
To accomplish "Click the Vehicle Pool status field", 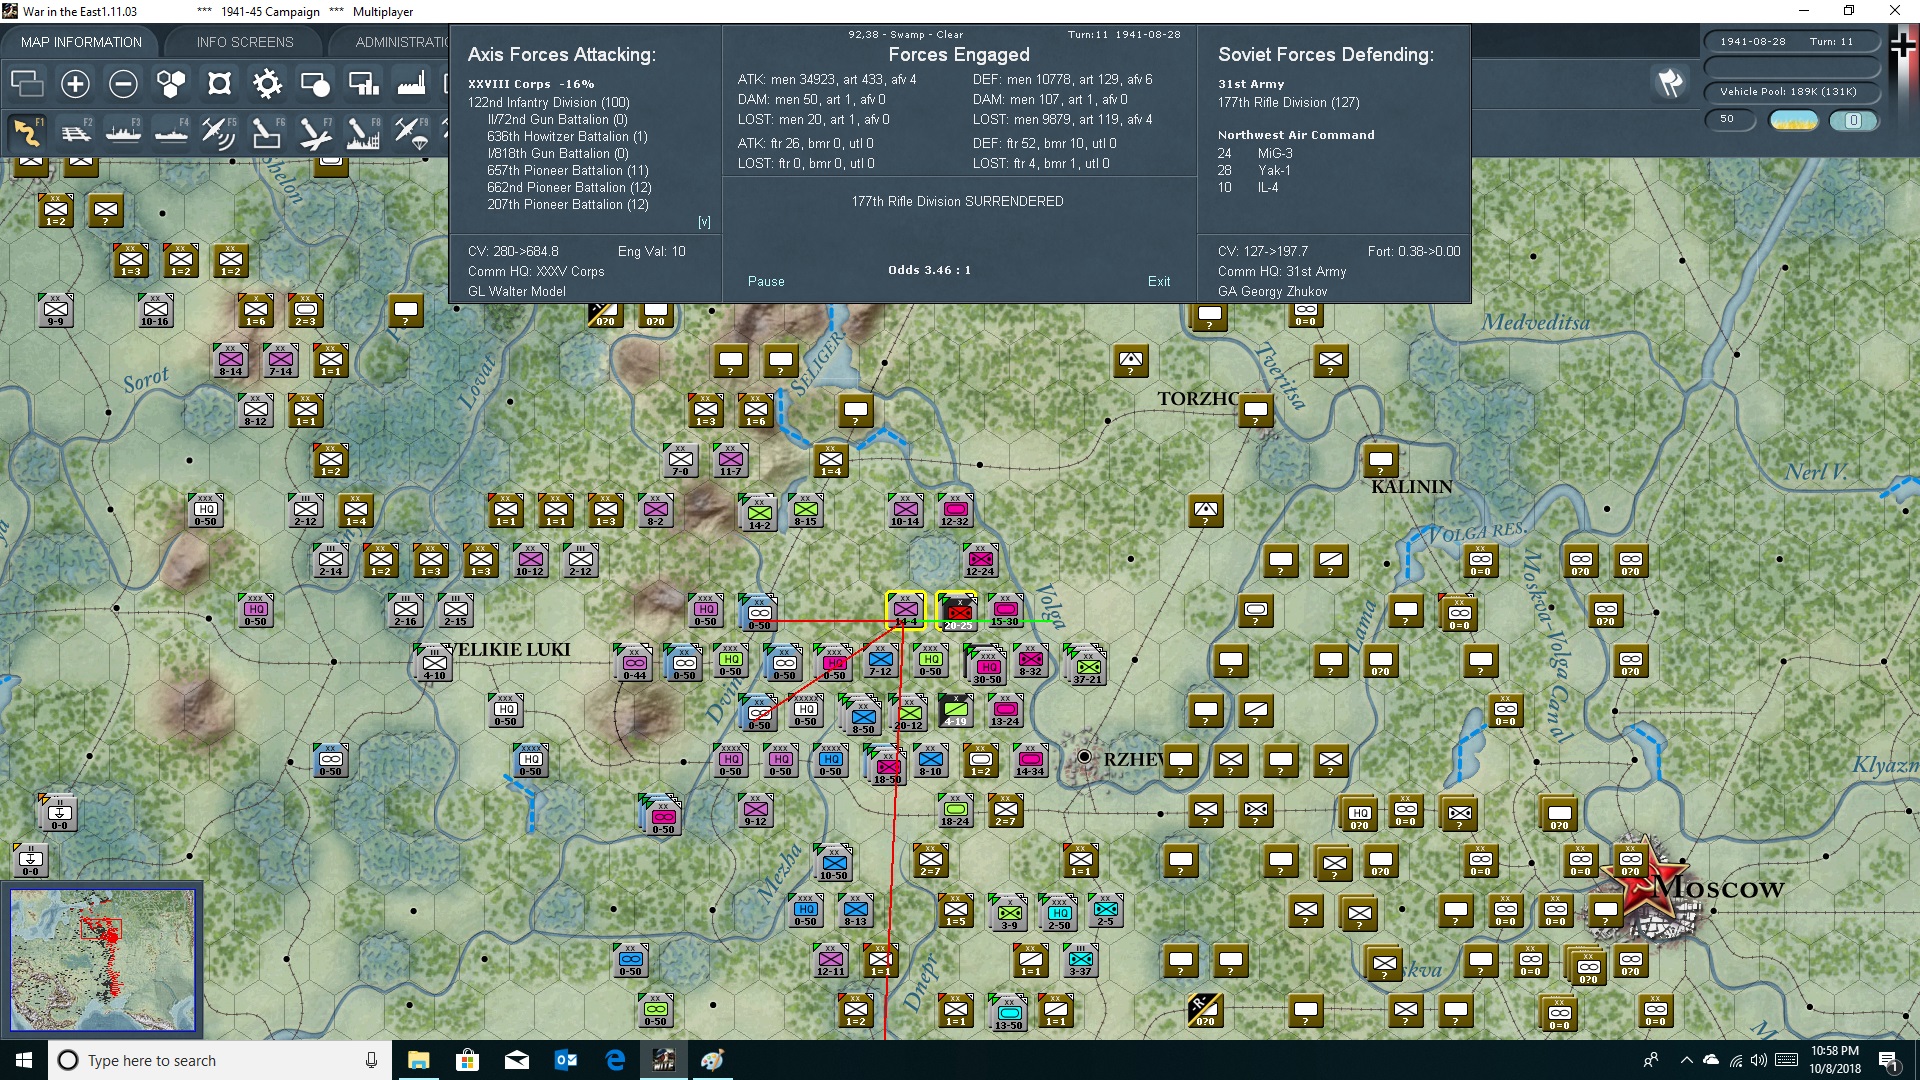I will [x=1791, y=92].
